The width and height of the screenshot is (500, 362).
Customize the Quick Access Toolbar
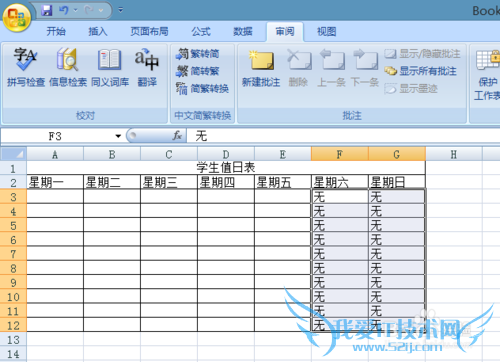[x=121, y=10]
